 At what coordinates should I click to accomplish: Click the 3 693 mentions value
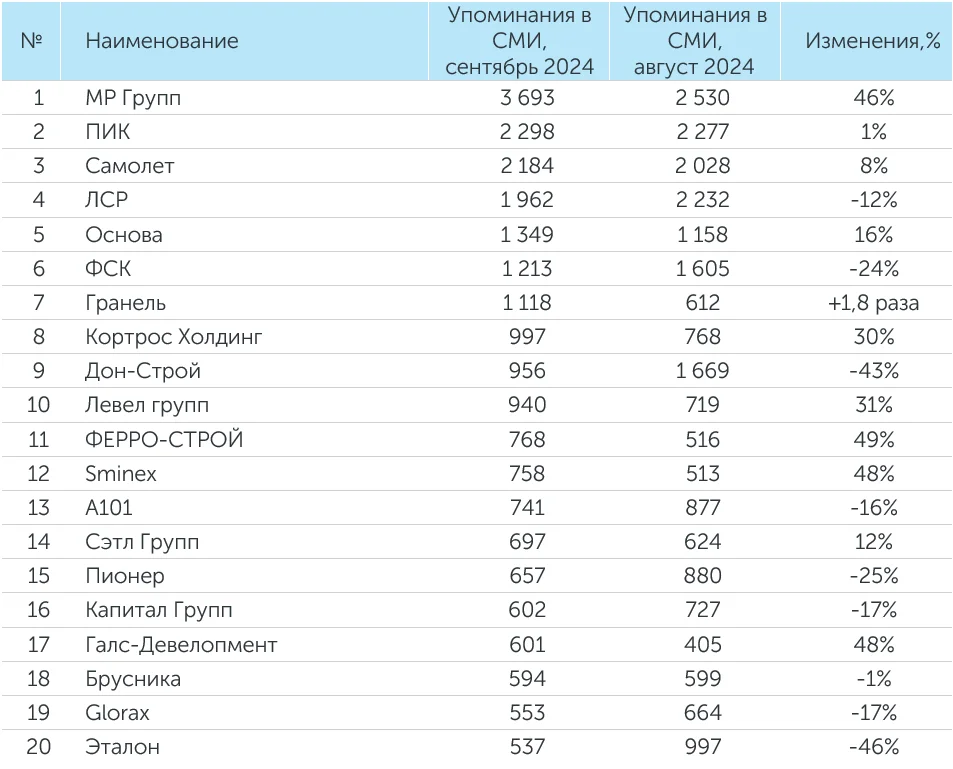[x=526, y=97]
